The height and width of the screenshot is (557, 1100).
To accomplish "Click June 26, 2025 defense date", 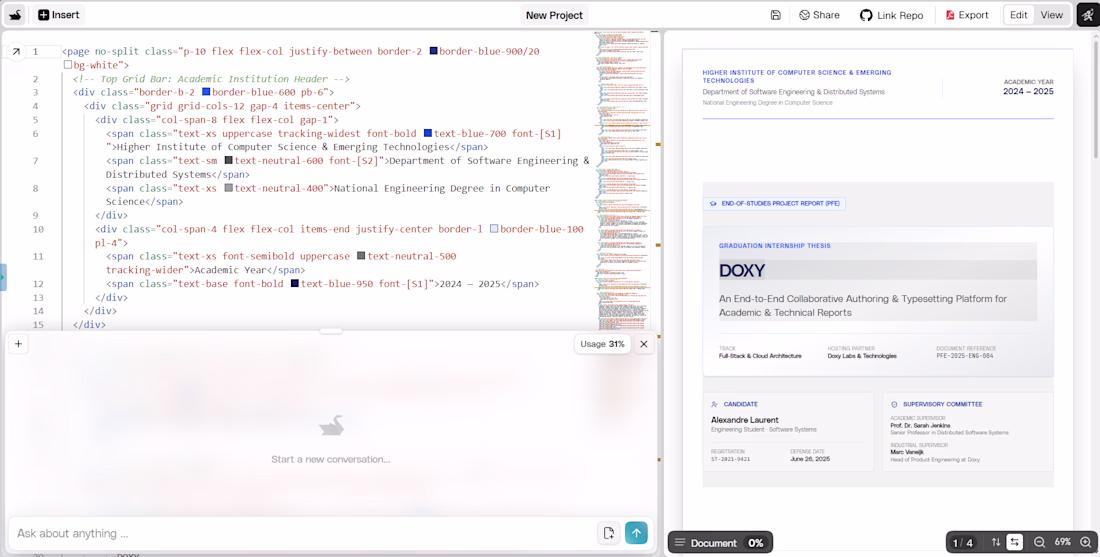I will point(810,459).
